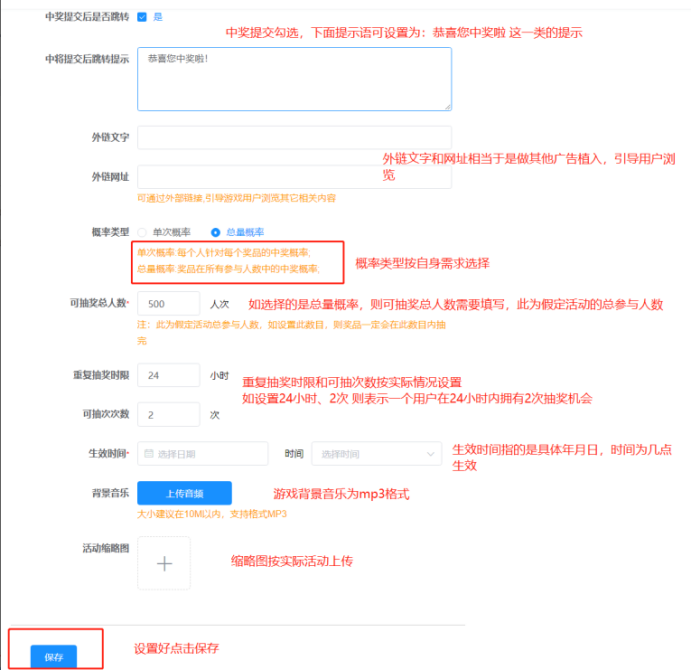
Task: Open the 时间 select dropdown
Action: (375, 454)
